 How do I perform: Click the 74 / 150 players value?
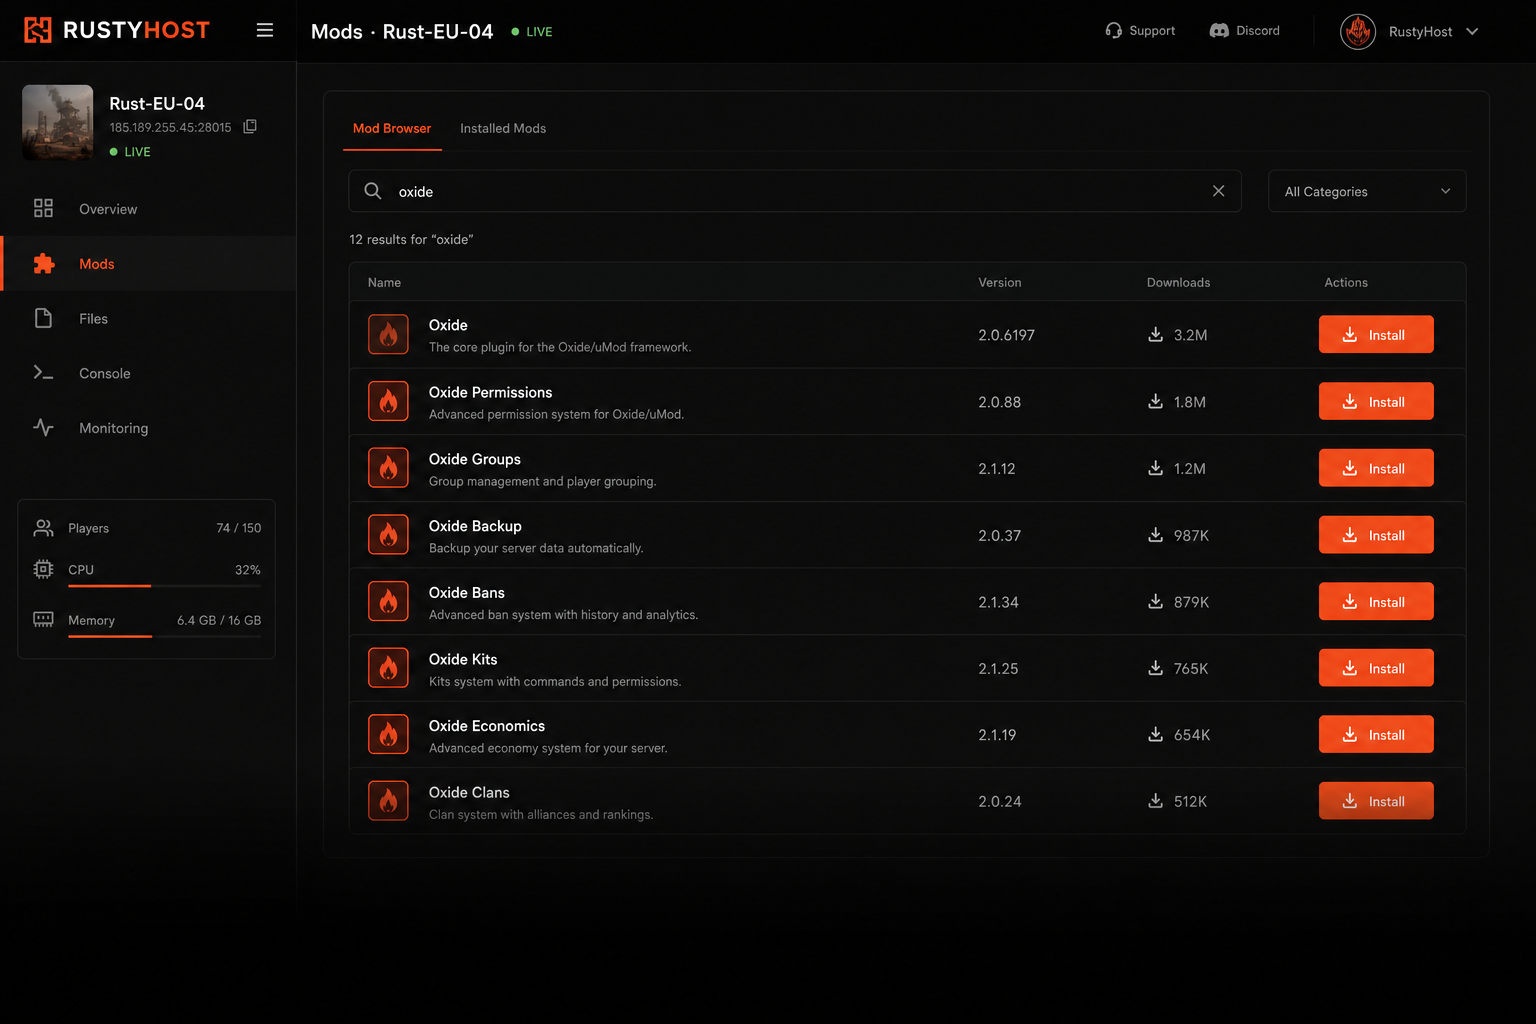(x=239, y=528)
